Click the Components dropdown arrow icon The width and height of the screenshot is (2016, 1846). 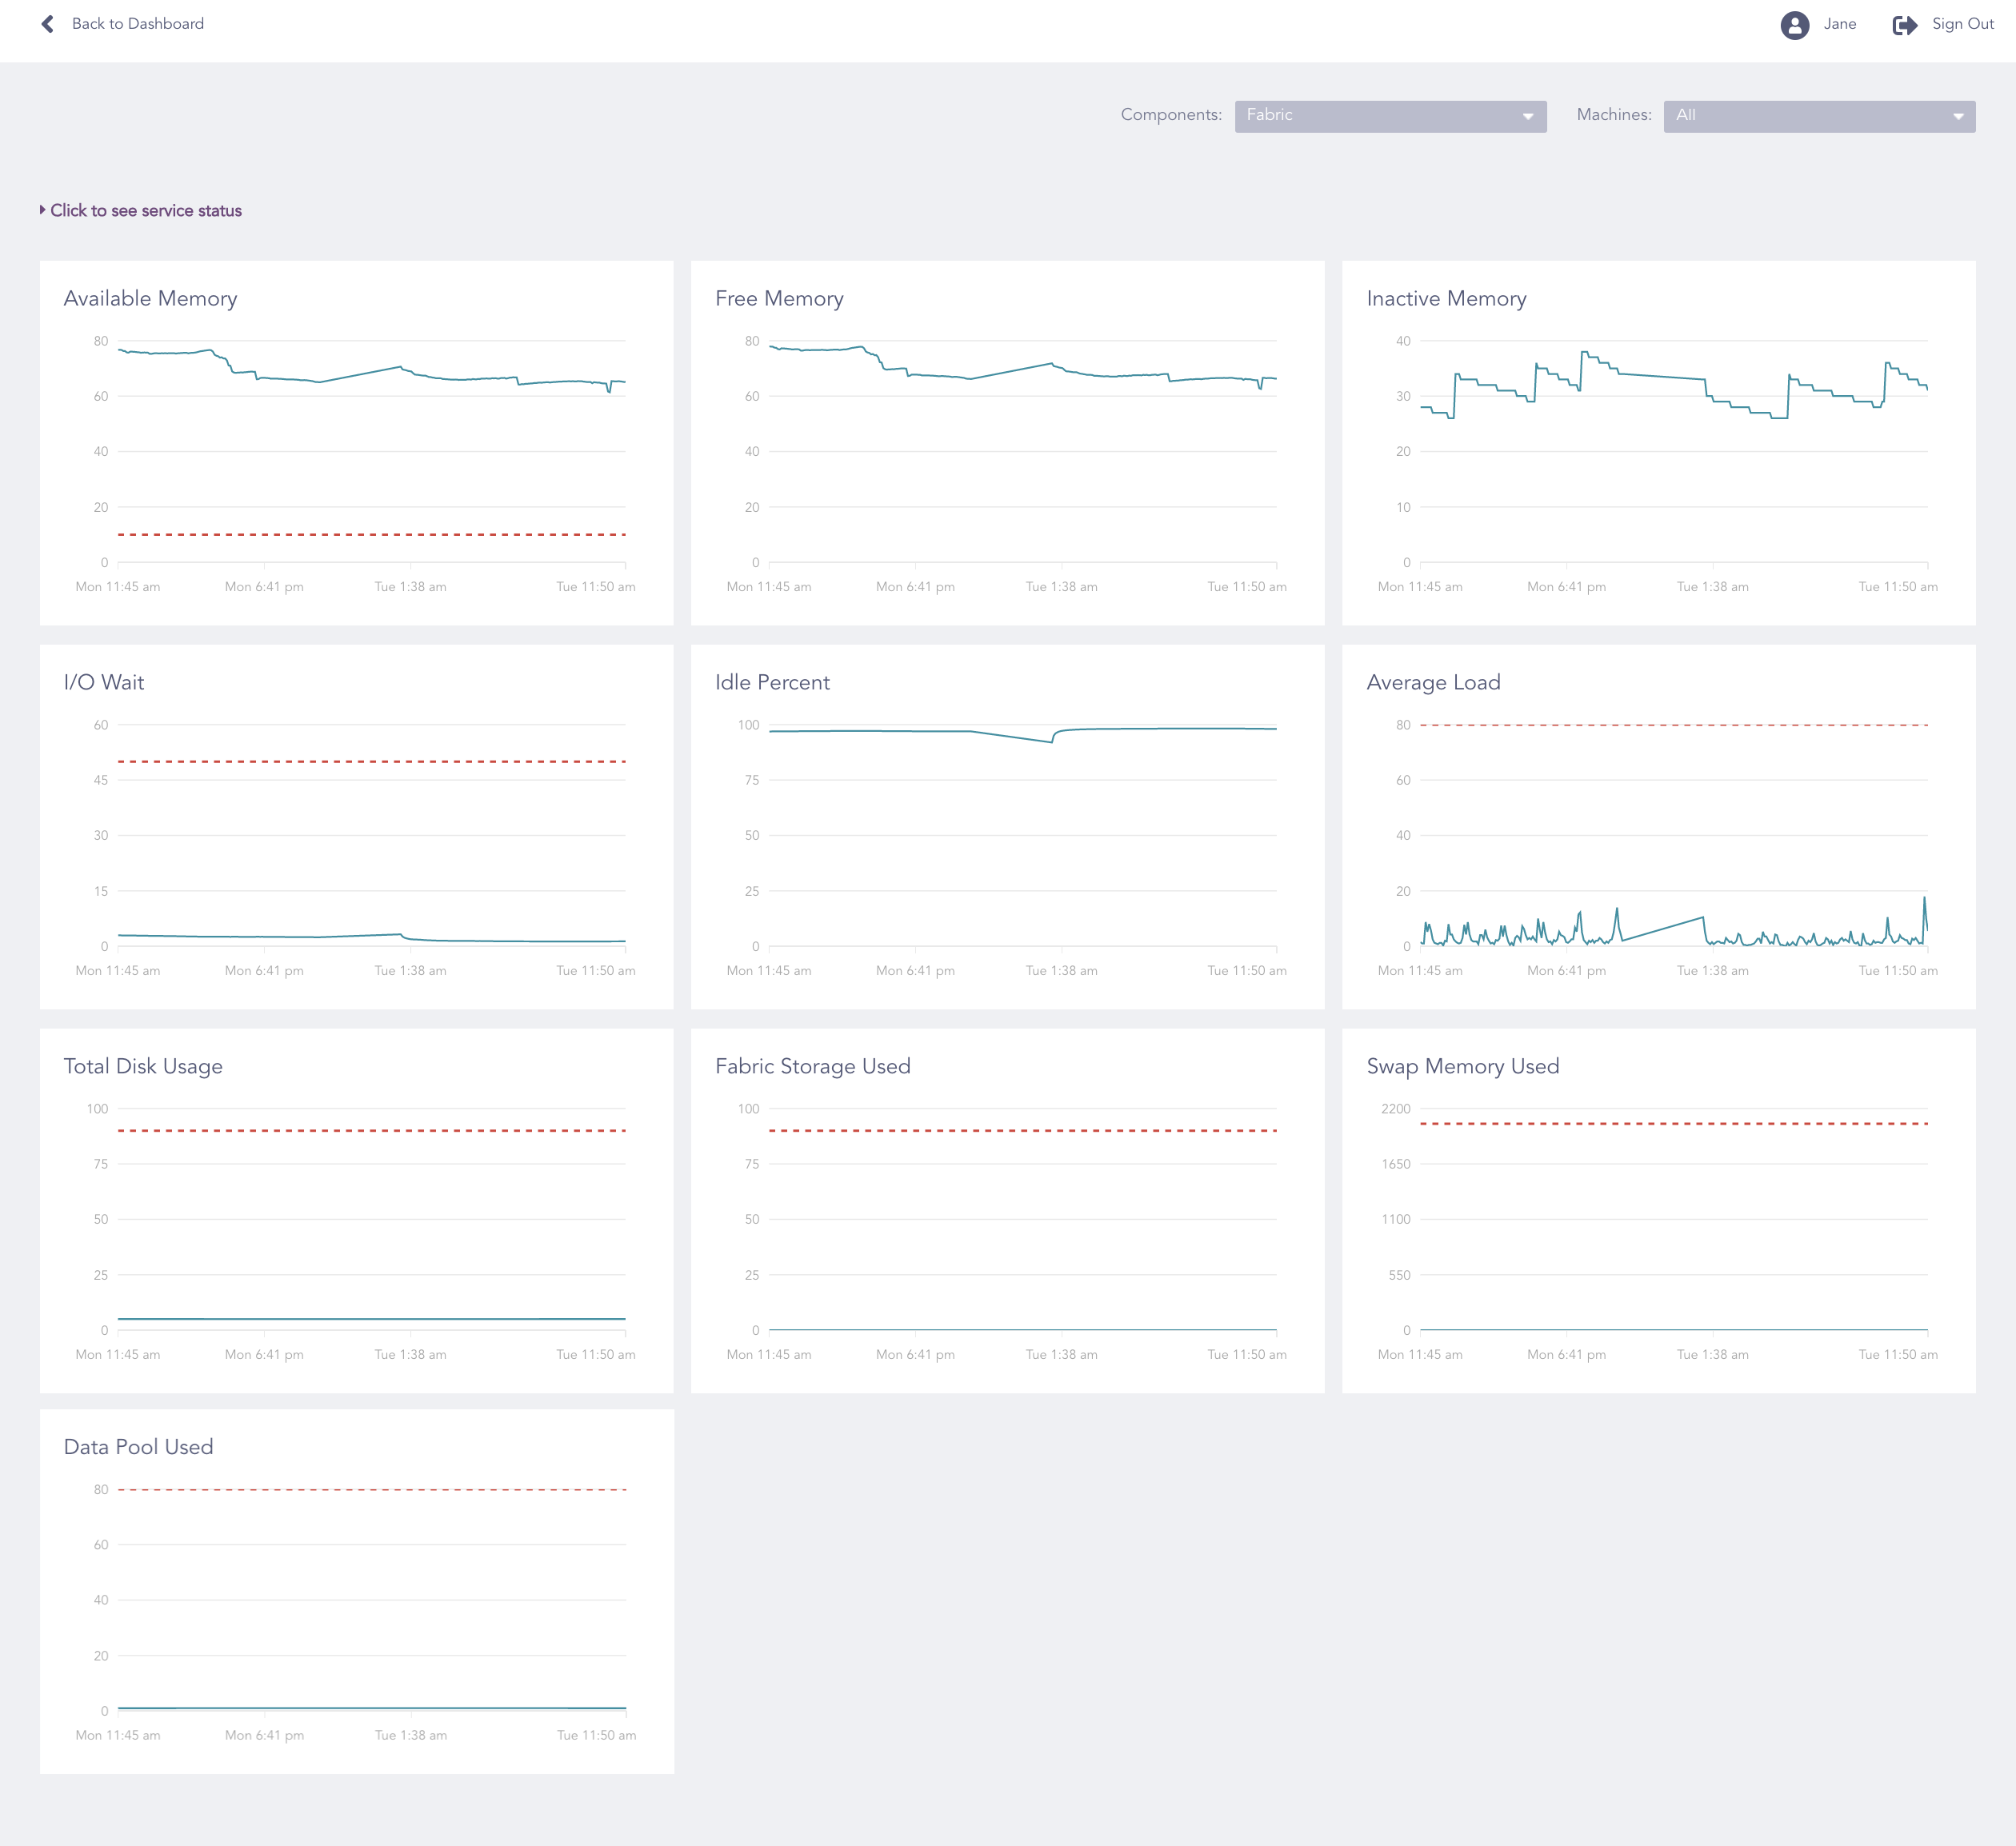tap(1527, 116)
